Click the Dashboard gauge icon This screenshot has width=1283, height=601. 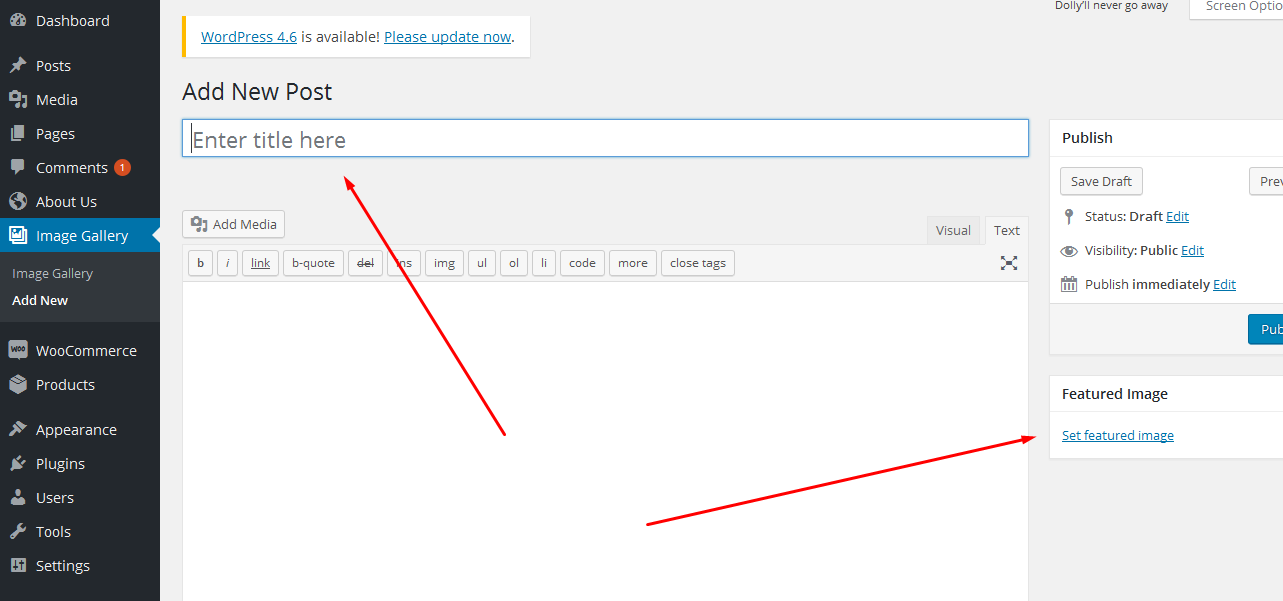tap(18, 21)
